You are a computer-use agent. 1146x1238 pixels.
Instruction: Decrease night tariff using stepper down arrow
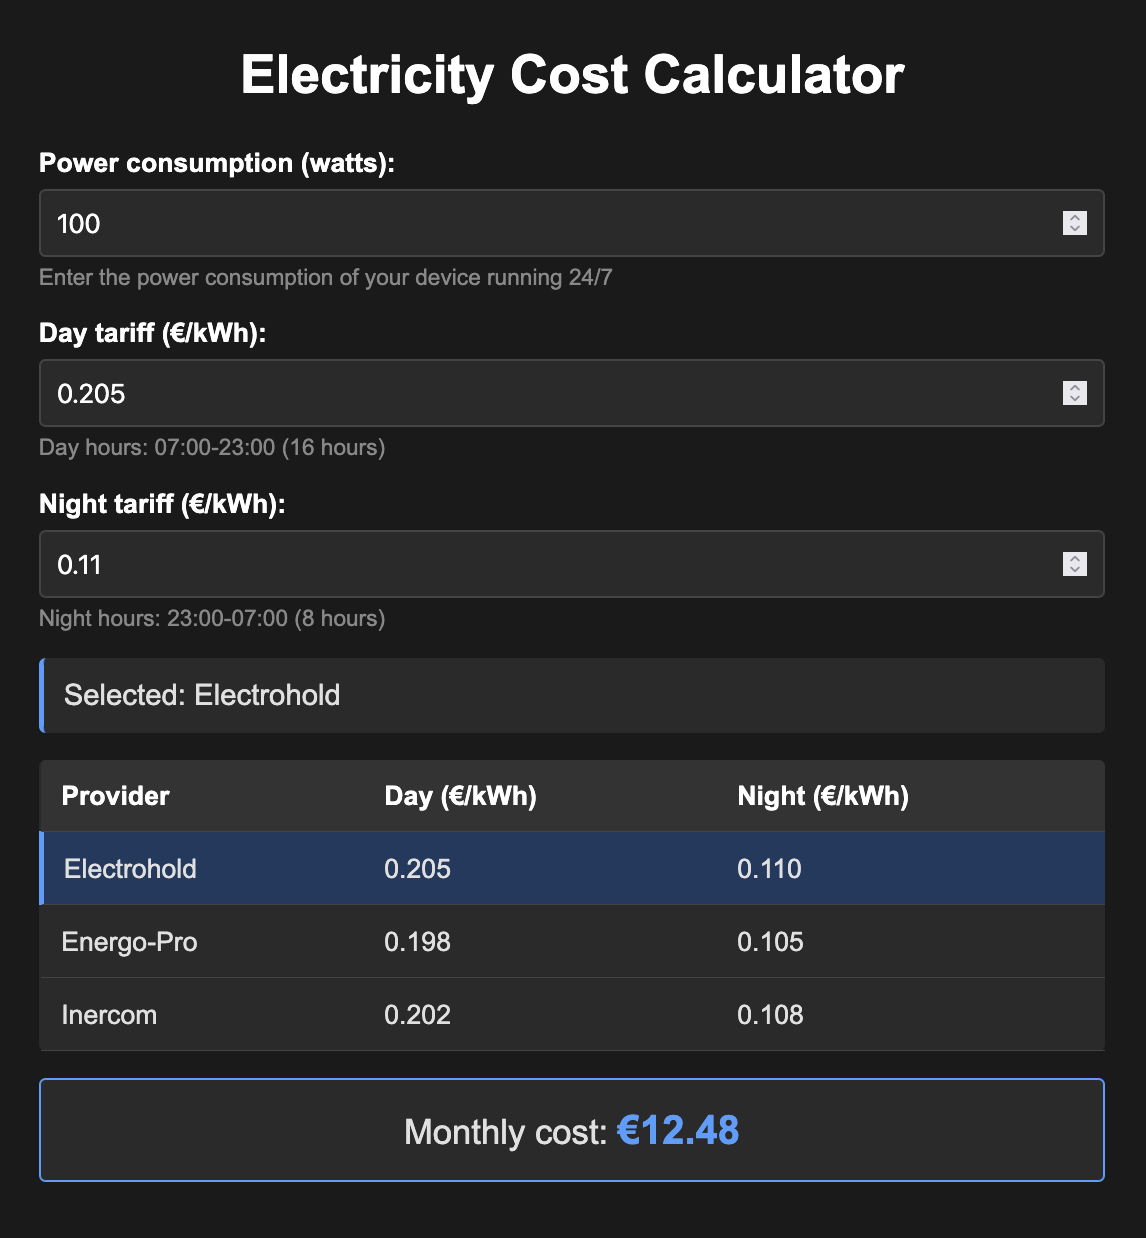pyautogui.click(x=1075, y=570)
